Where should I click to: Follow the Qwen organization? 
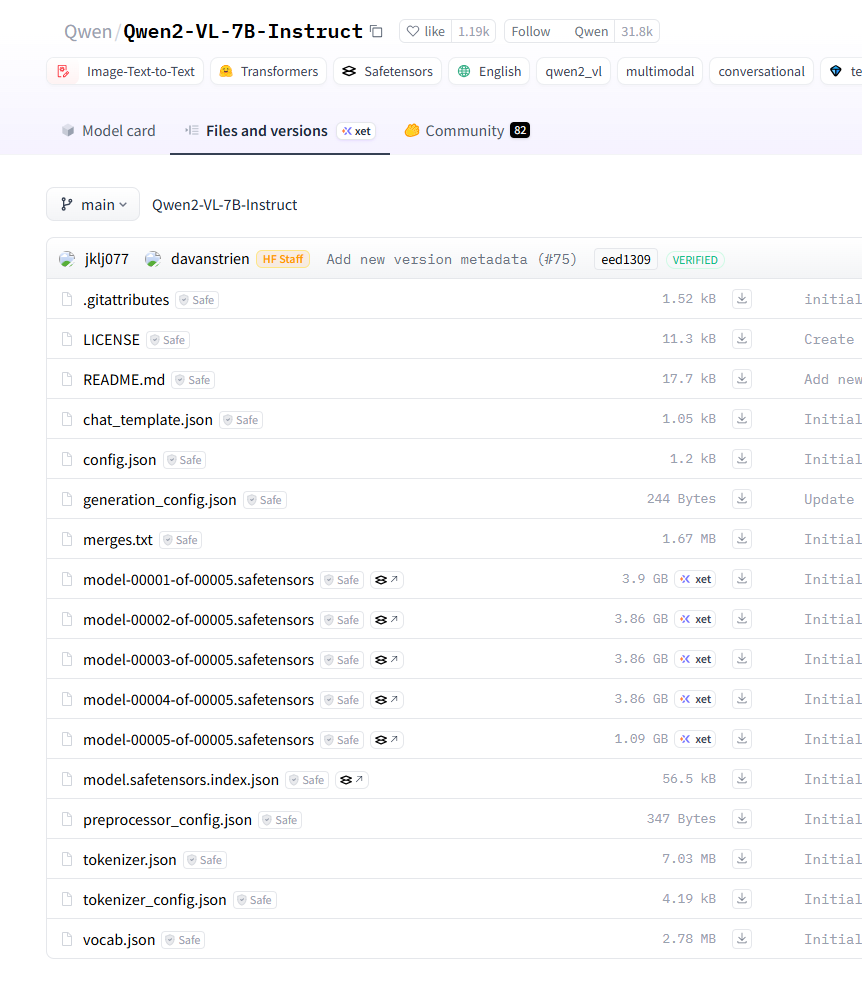531,31
